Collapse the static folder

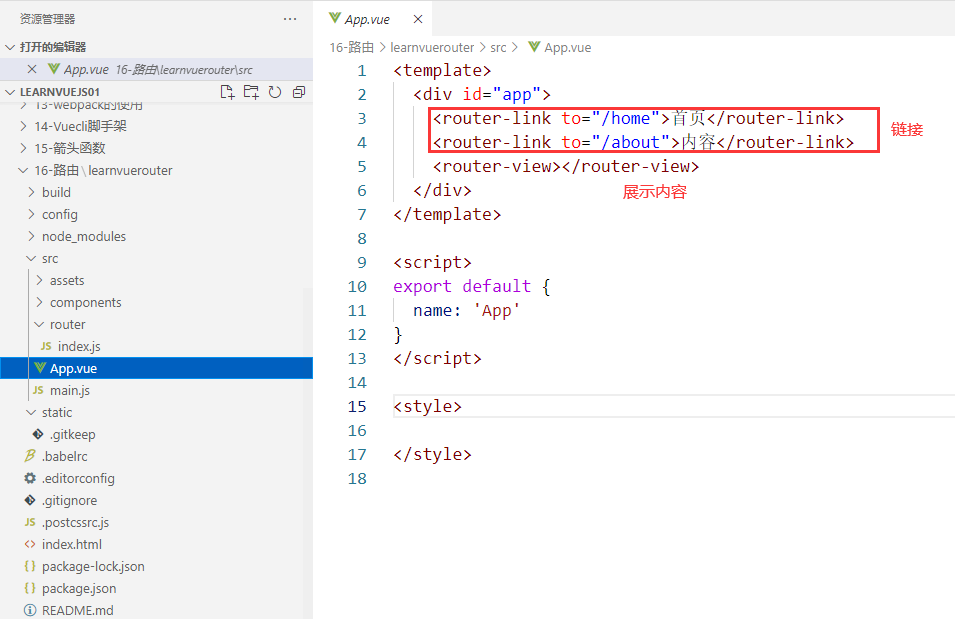point(31,412)
